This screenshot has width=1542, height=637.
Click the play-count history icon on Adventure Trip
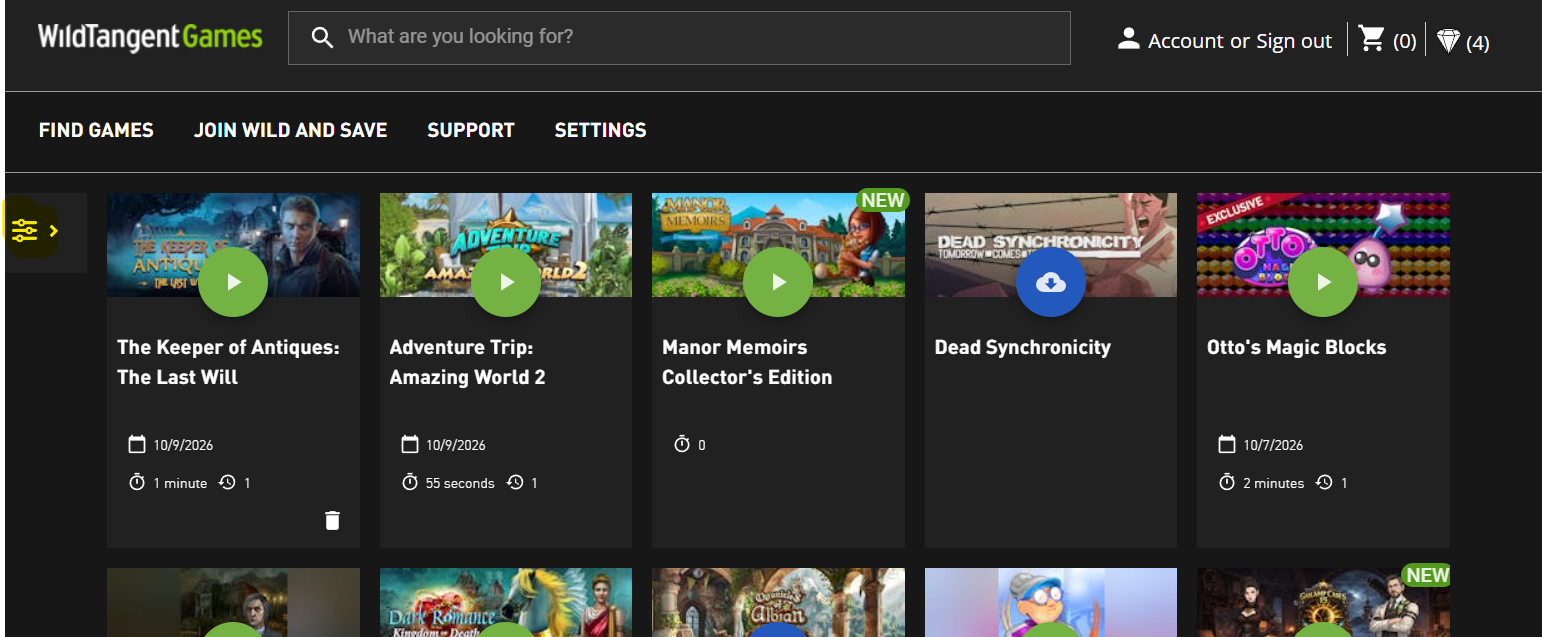click(x=515, y=482)
